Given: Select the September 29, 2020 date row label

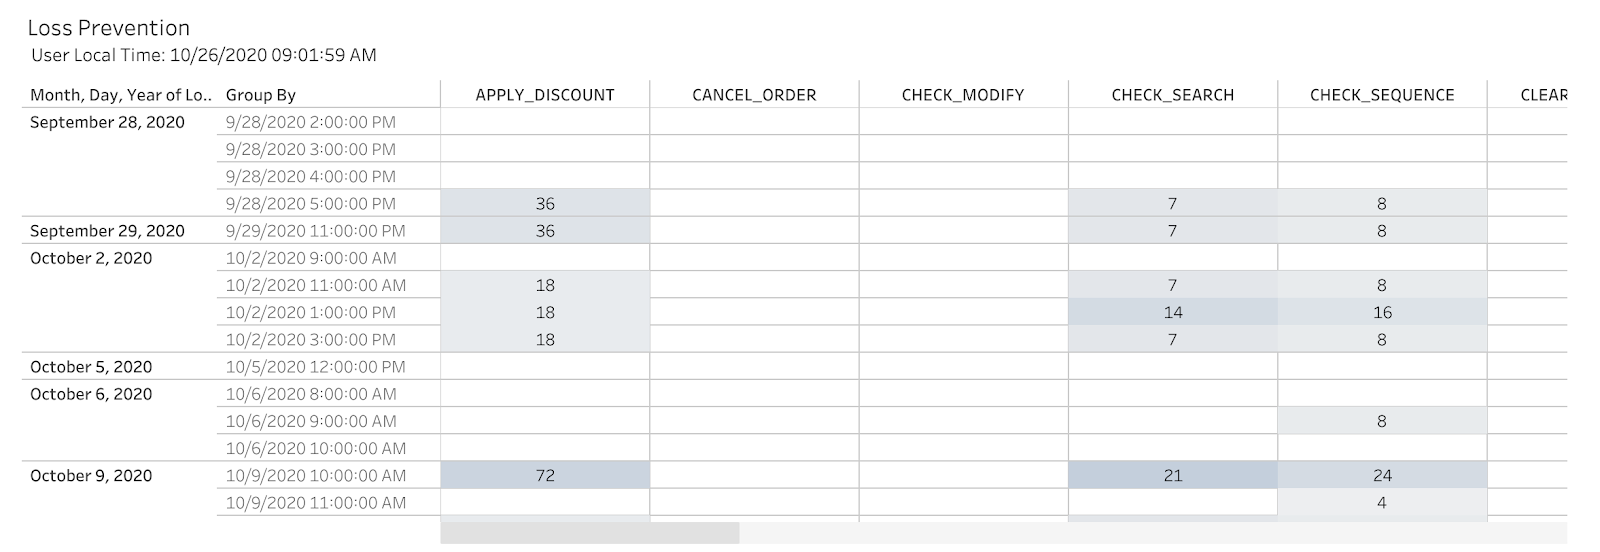Looking at the screenshot, I should click(107, 231).
